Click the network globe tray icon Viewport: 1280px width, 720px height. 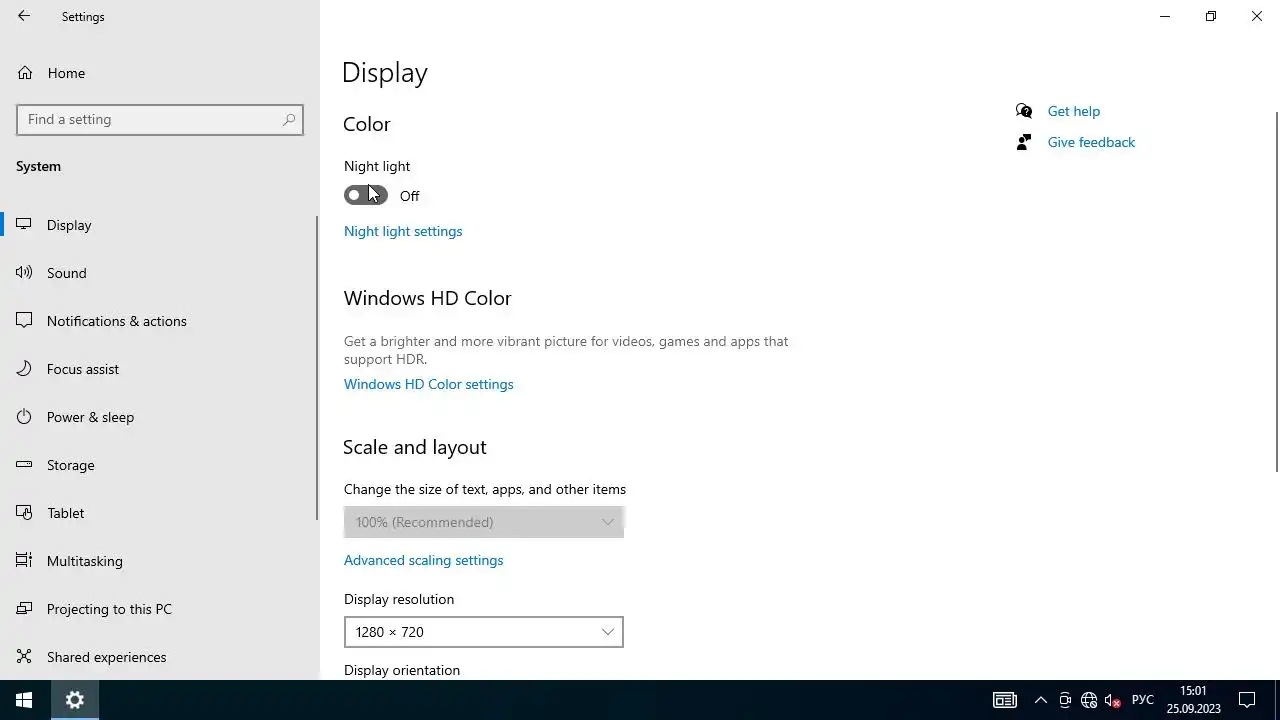[1089, 700]
